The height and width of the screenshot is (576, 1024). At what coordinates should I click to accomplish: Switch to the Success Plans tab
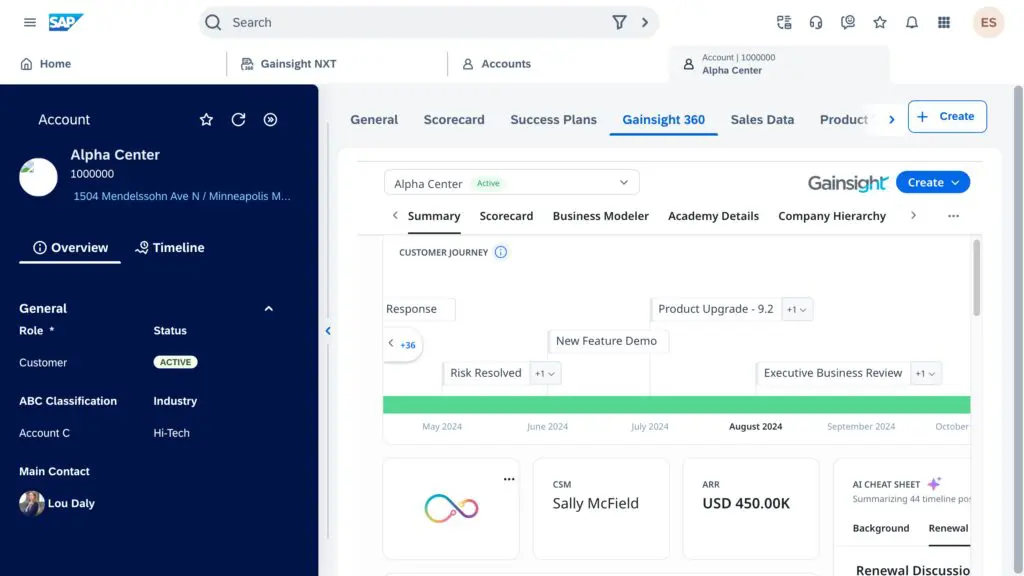553,119
